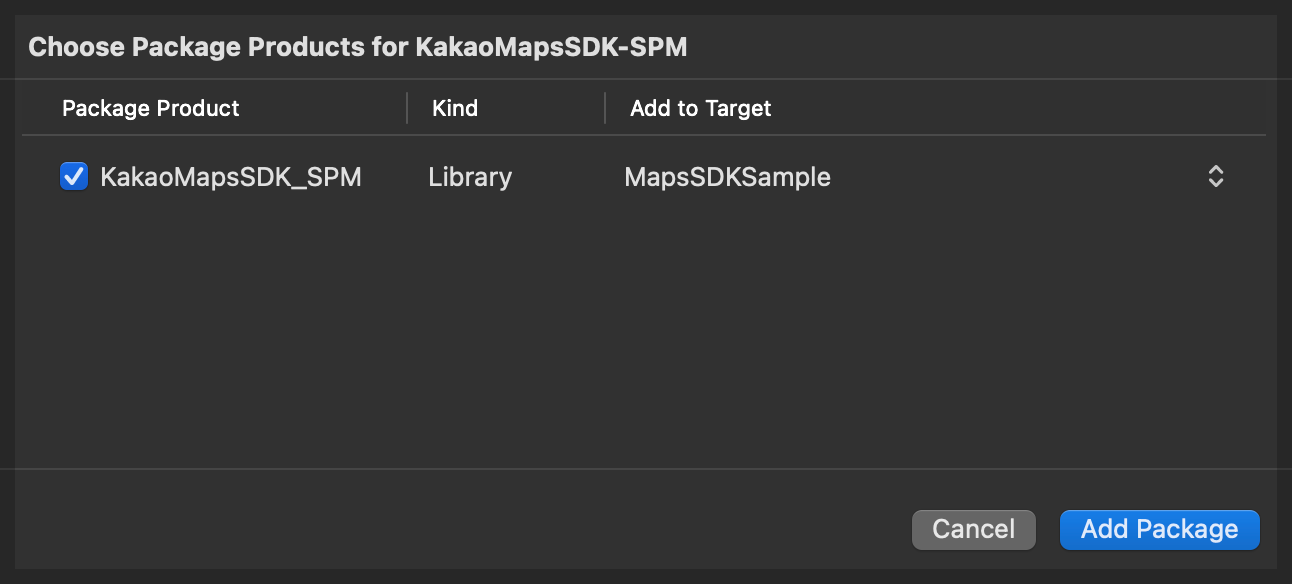
Task: Cancel the package product dialog
Action: 973,529
